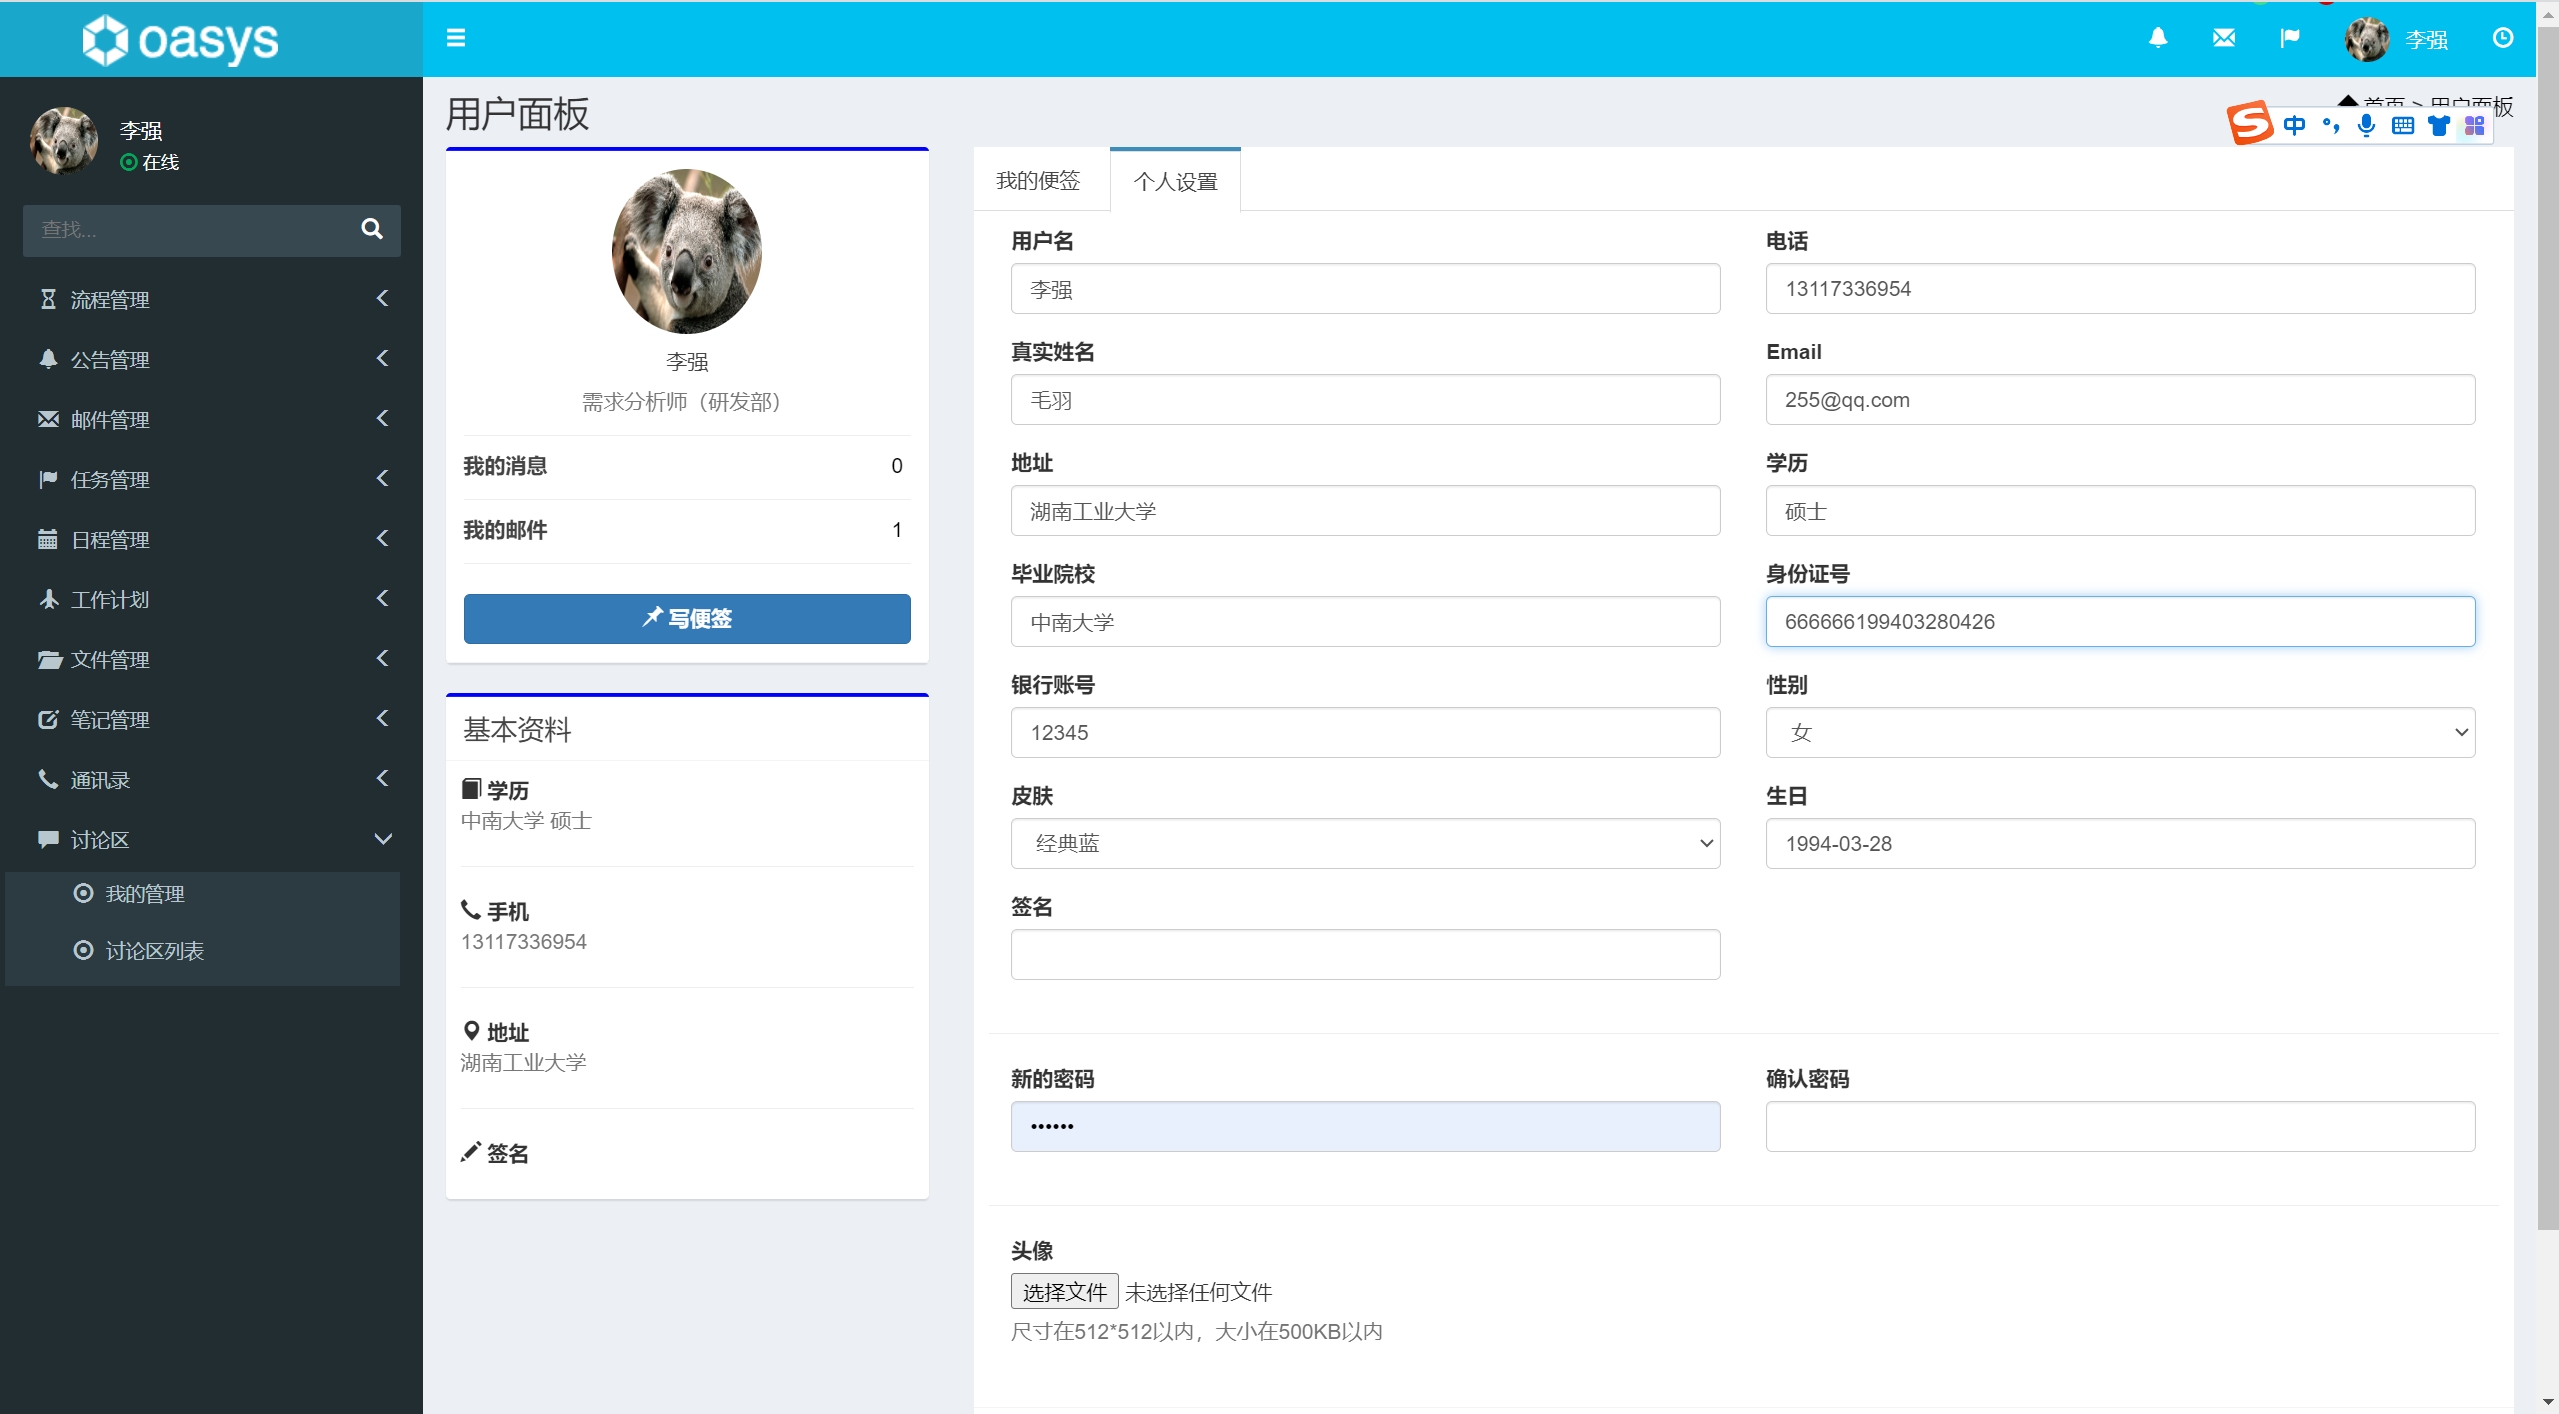Select 讨论区列表 in the sidebar
The image size is (2559, 1414).
click(154, 951)
